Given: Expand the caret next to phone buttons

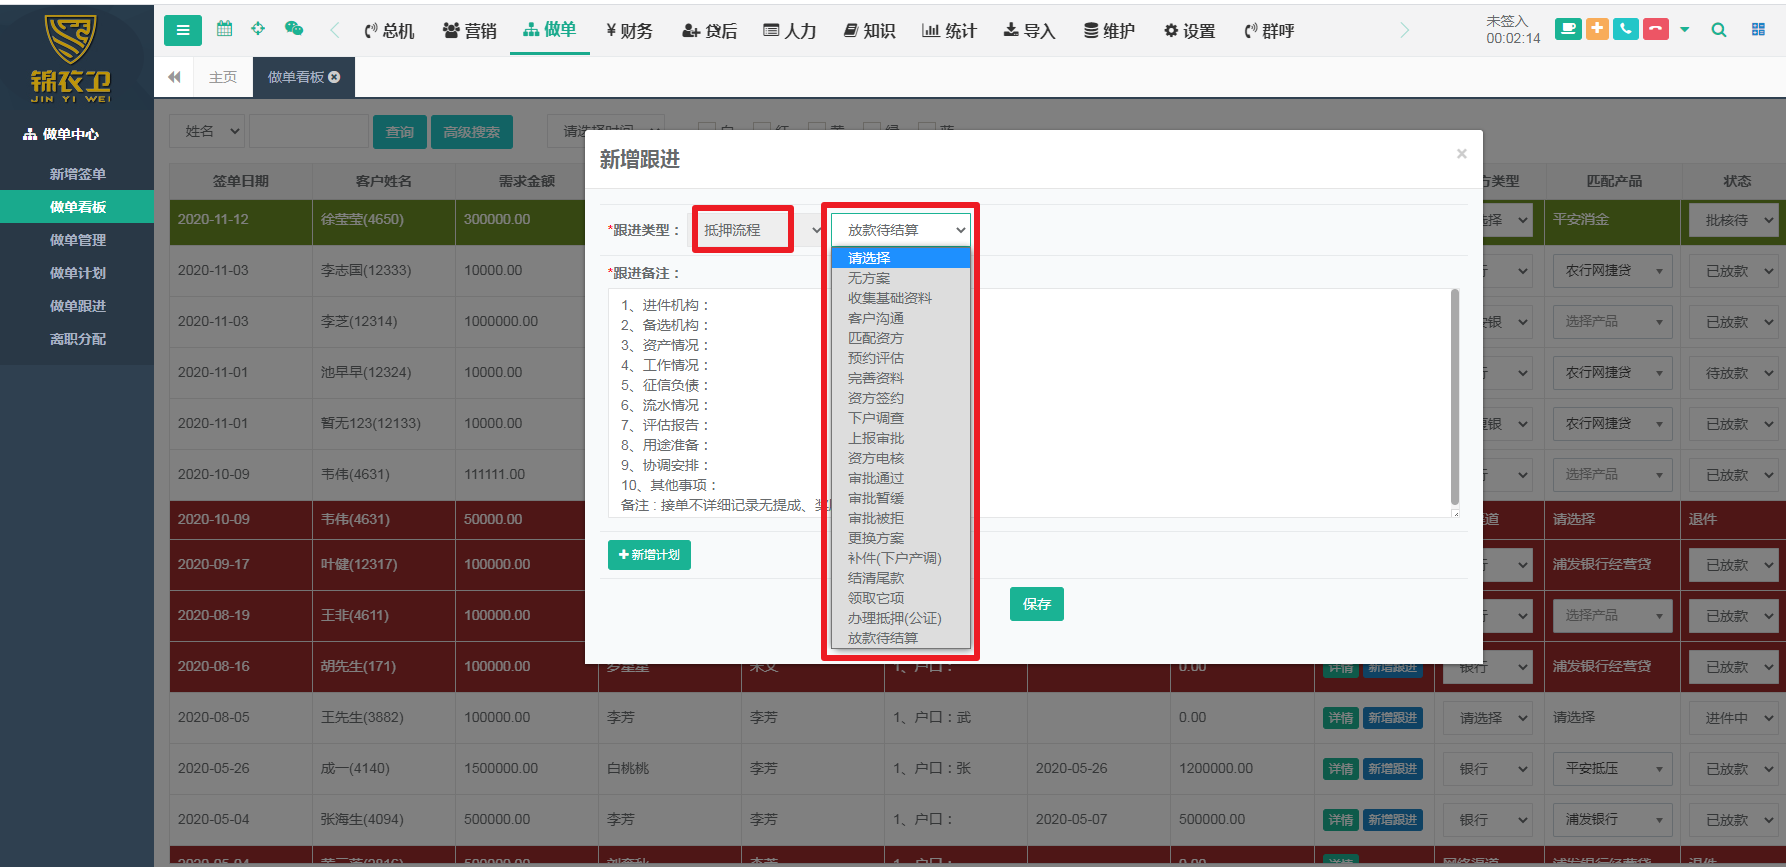Looking at the screenshot, I should point(1685,30).
